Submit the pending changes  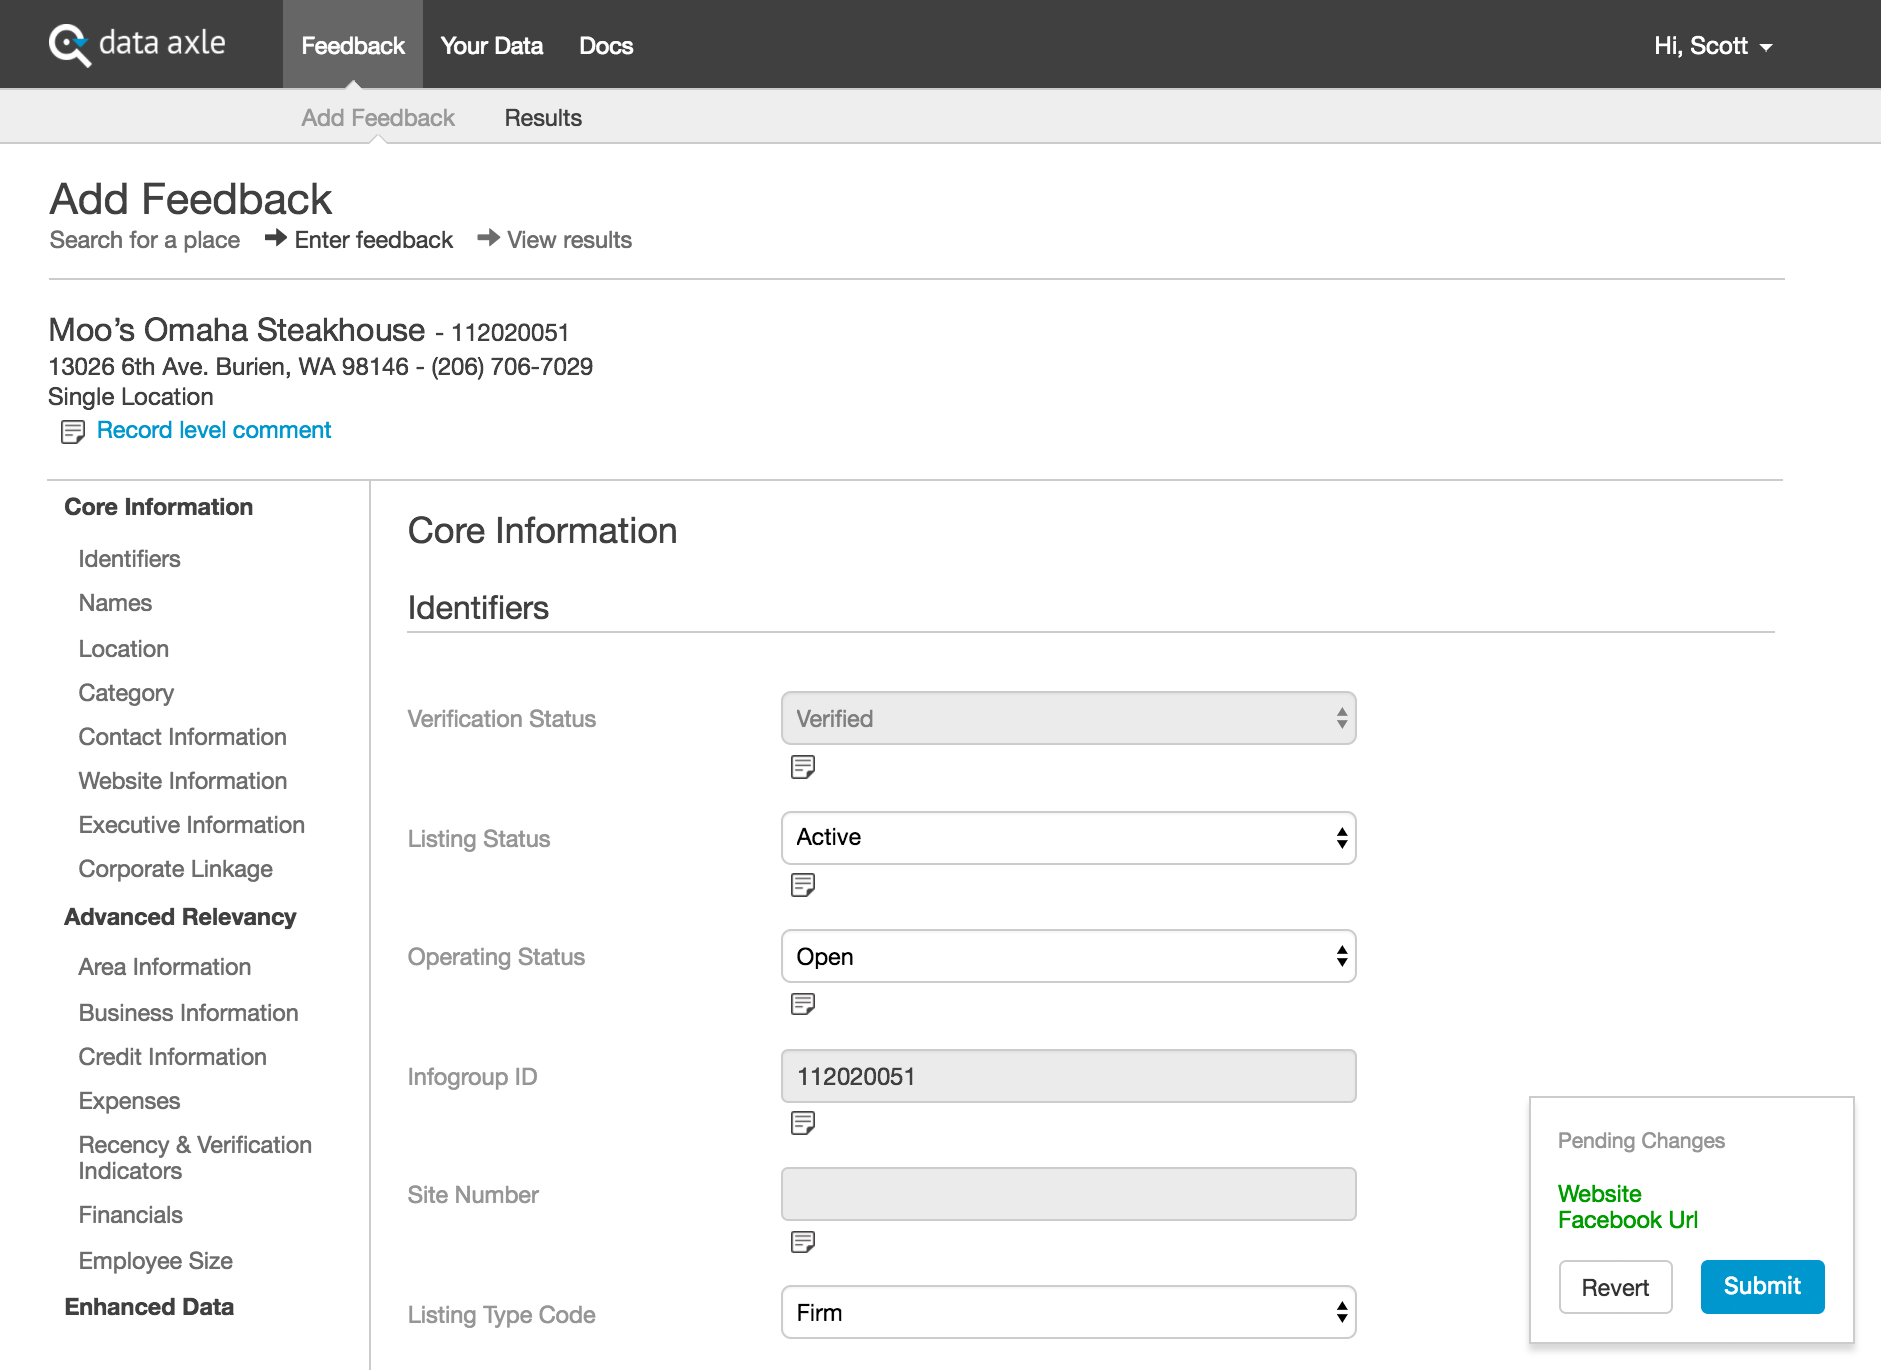point(1761,1287)
